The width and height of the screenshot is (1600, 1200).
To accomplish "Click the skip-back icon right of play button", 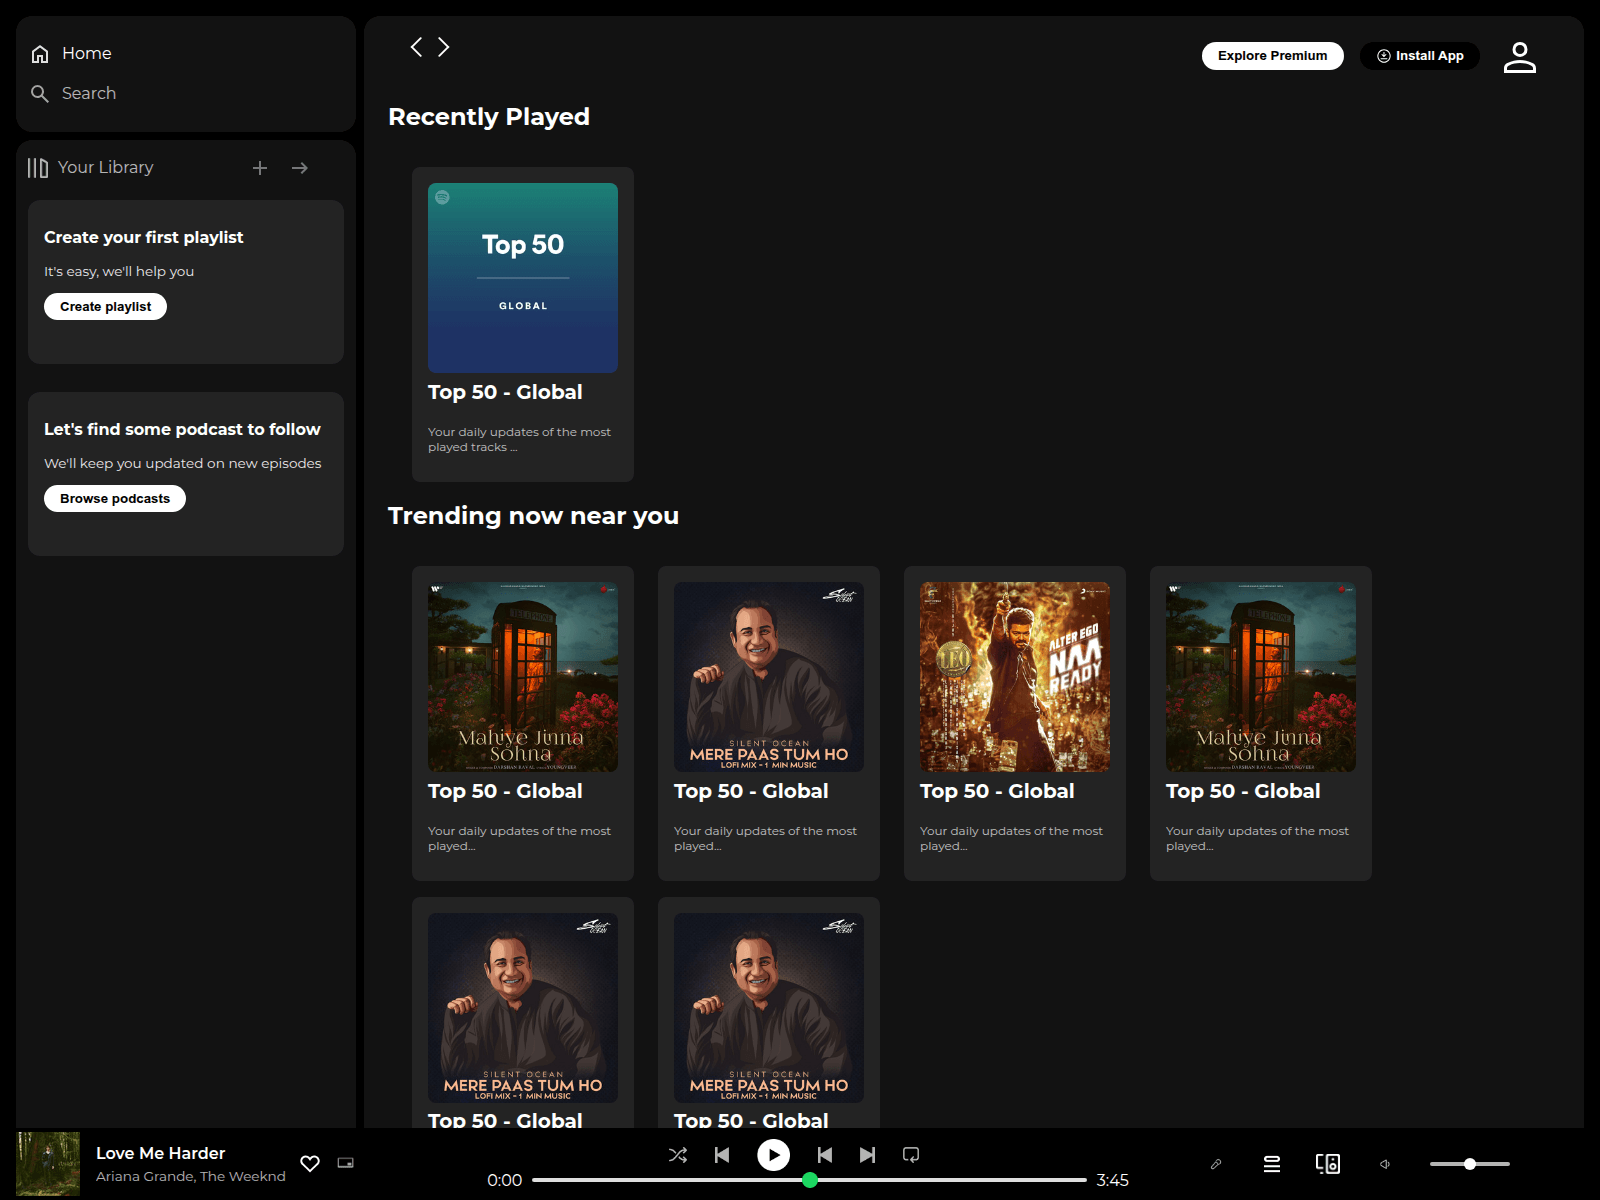I will [x=825, y=1155].
